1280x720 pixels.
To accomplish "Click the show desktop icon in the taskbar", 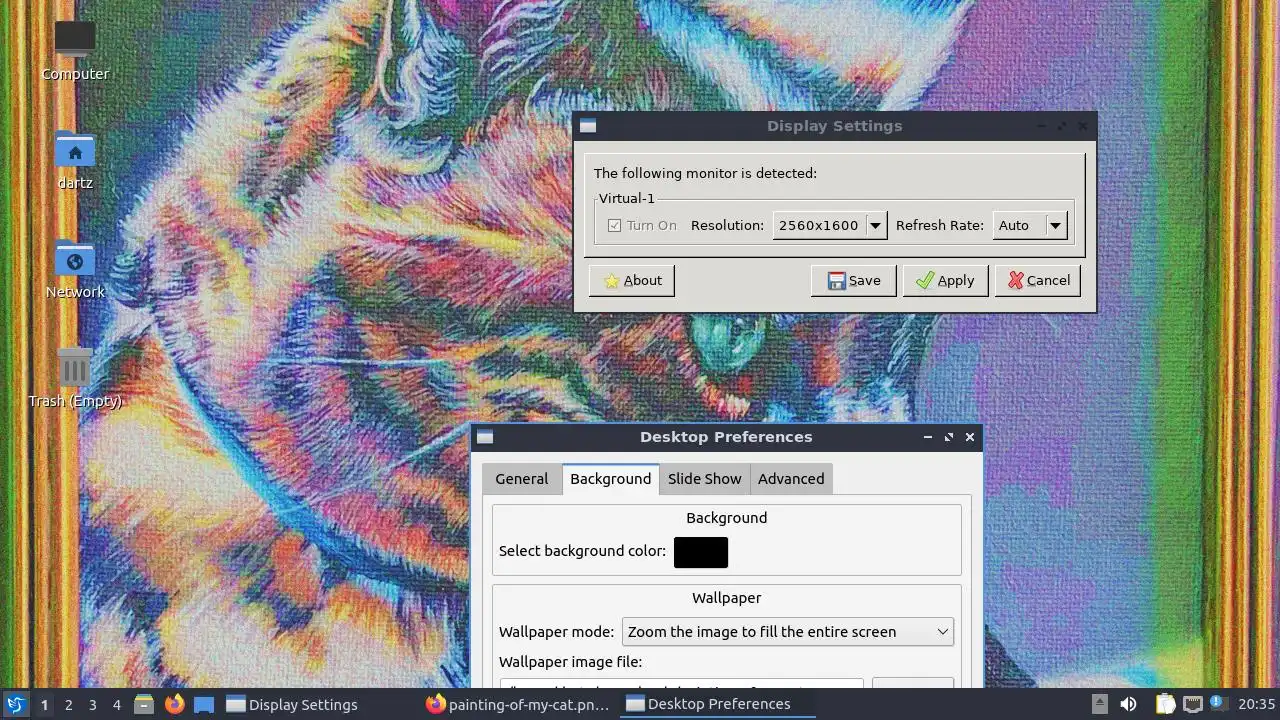I will (x=204, y=704).
